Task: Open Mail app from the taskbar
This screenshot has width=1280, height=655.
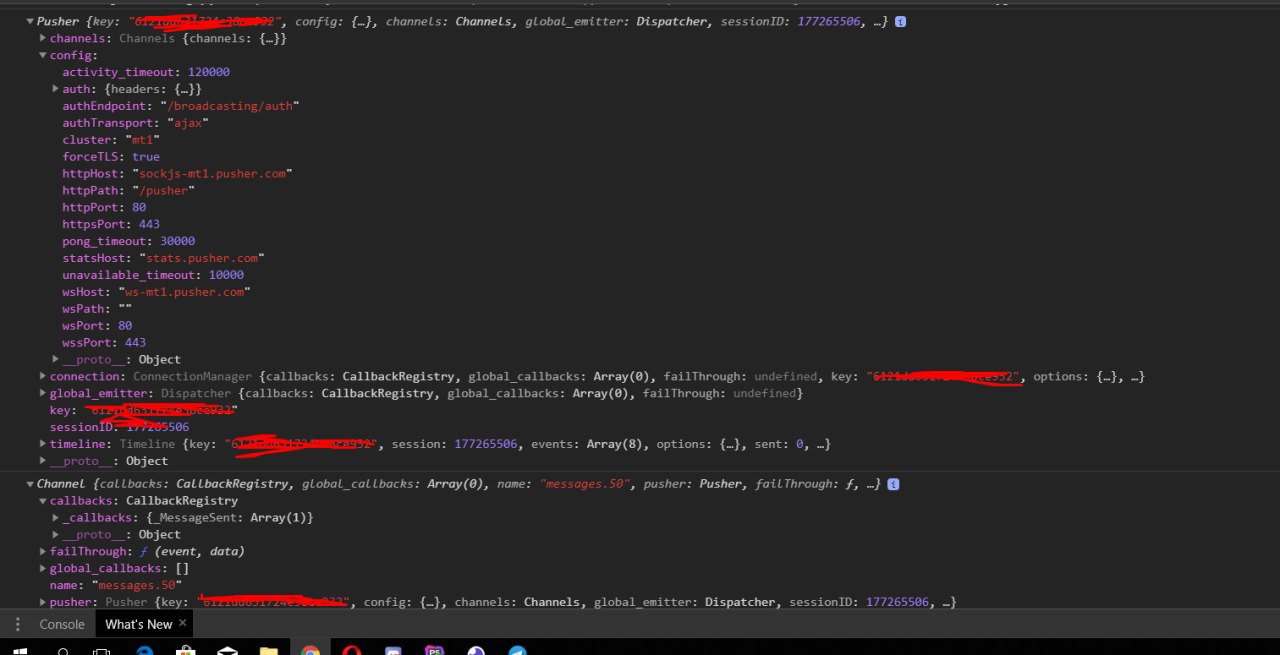Action: pos(227,651)
